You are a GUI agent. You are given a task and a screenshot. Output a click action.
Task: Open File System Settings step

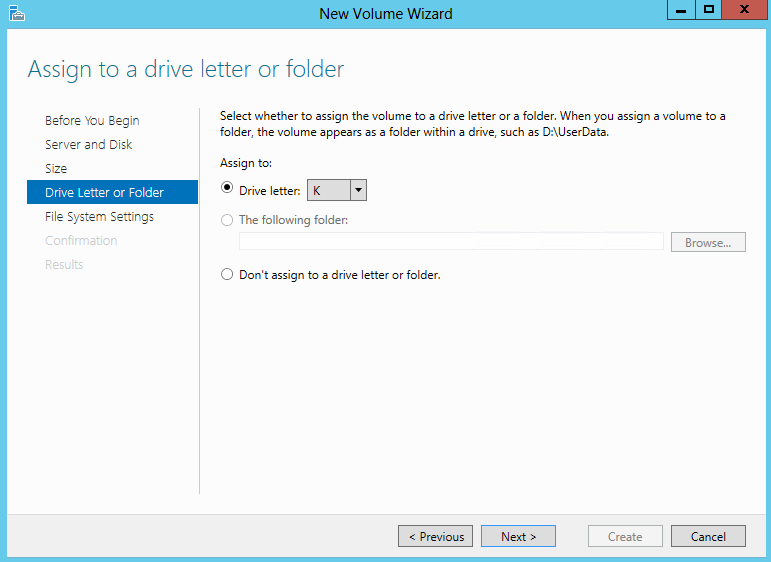click(99, 217)
